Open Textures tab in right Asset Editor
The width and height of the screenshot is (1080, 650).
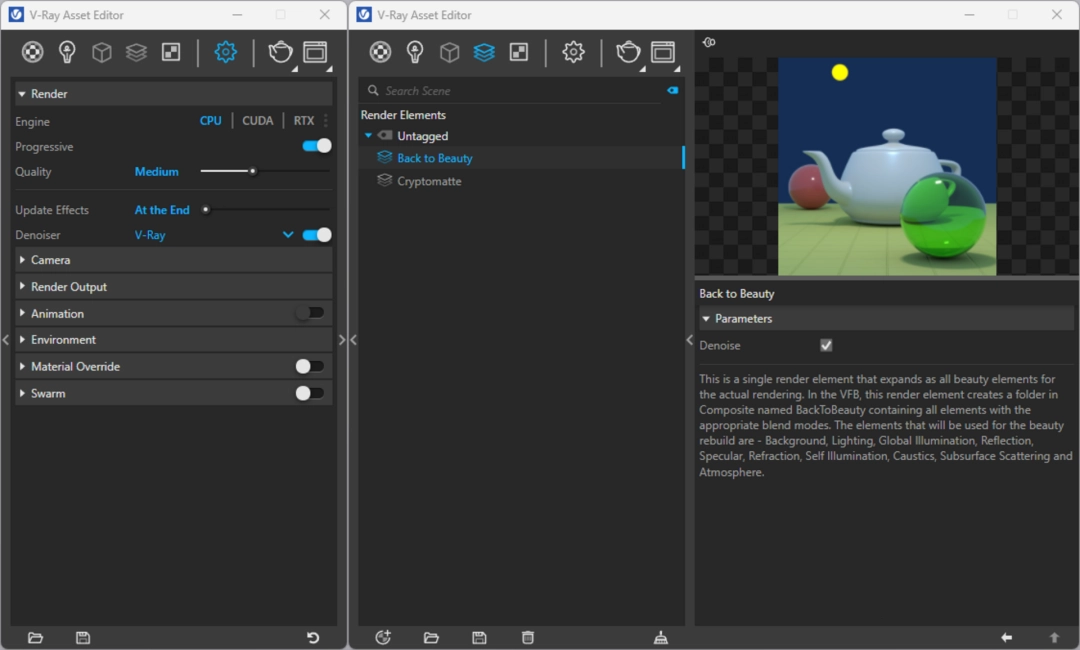519,52
